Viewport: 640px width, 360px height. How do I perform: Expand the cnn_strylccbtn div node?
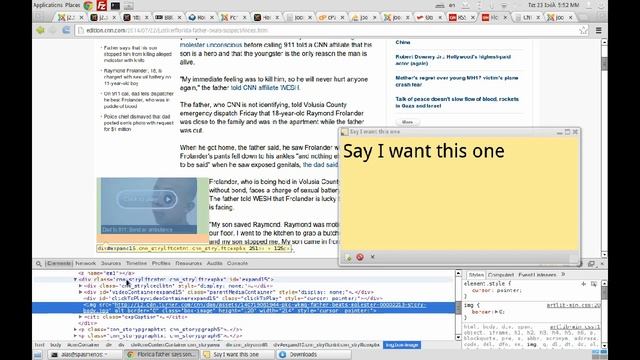pos(80,286)
